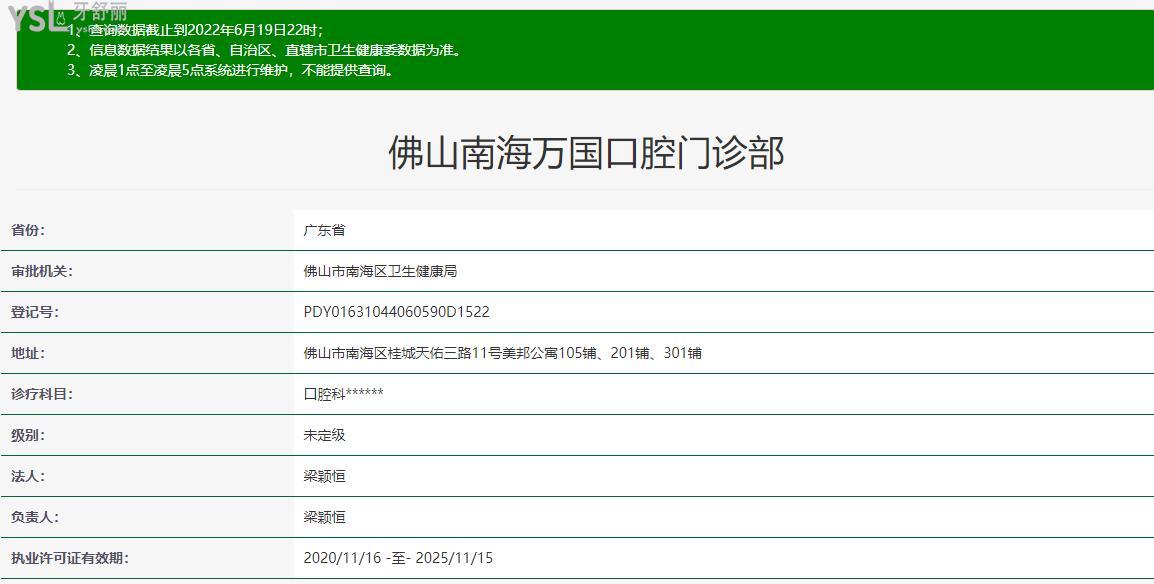Select 梁颖恒 in the 法人 row
The height and width of the screenshot is (584, 1154).
324,477
